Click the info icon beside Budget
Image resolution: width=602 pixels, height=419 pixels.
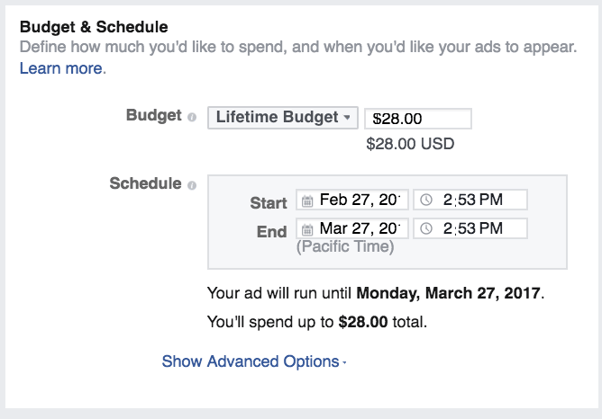(x=191, y=117)
